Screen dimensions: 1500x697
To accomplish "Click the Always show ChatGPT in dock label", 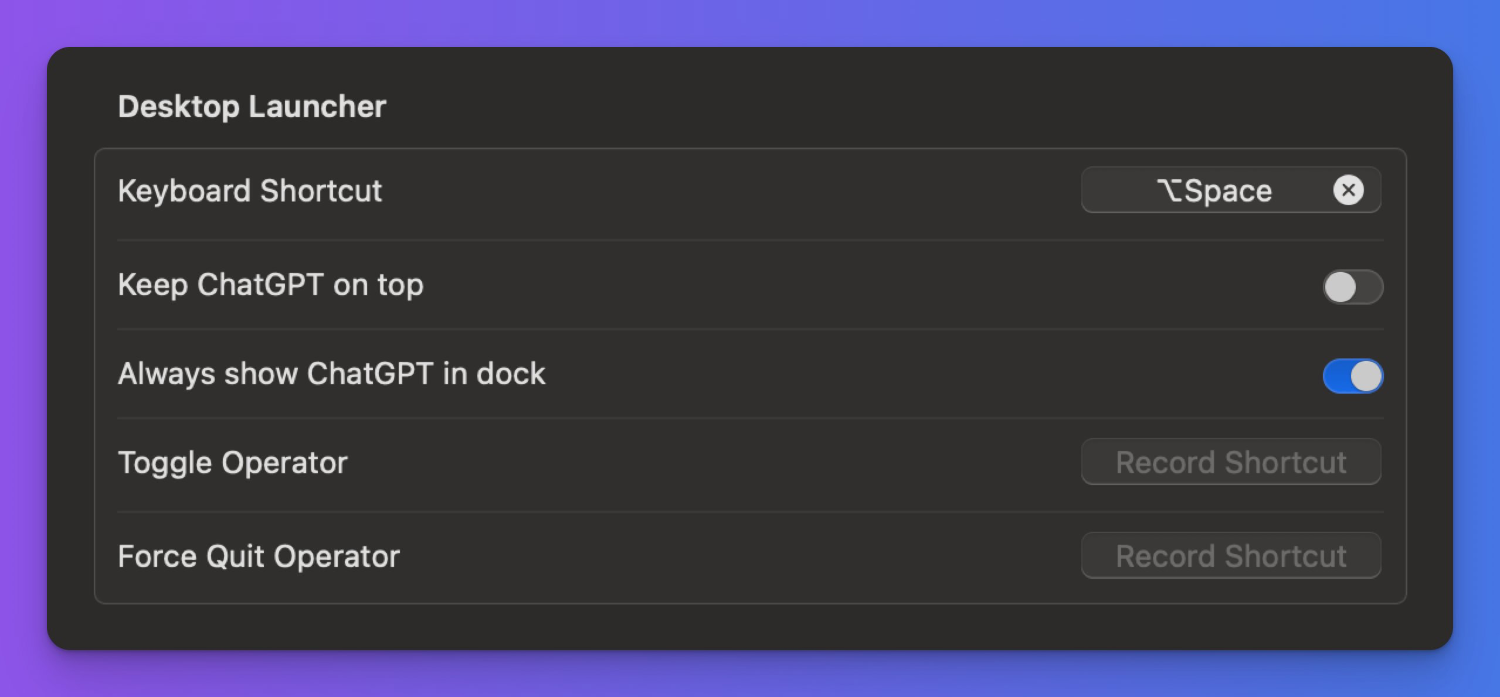I will click(331, 374).
